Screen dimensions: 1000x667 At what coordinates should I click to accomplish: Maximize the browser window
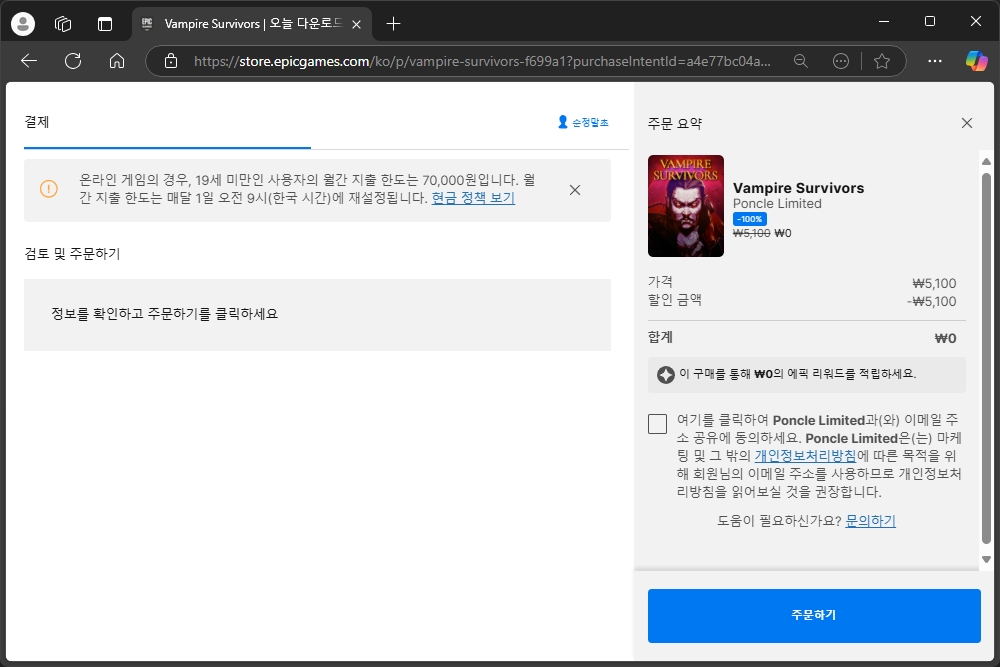(930, 22)
